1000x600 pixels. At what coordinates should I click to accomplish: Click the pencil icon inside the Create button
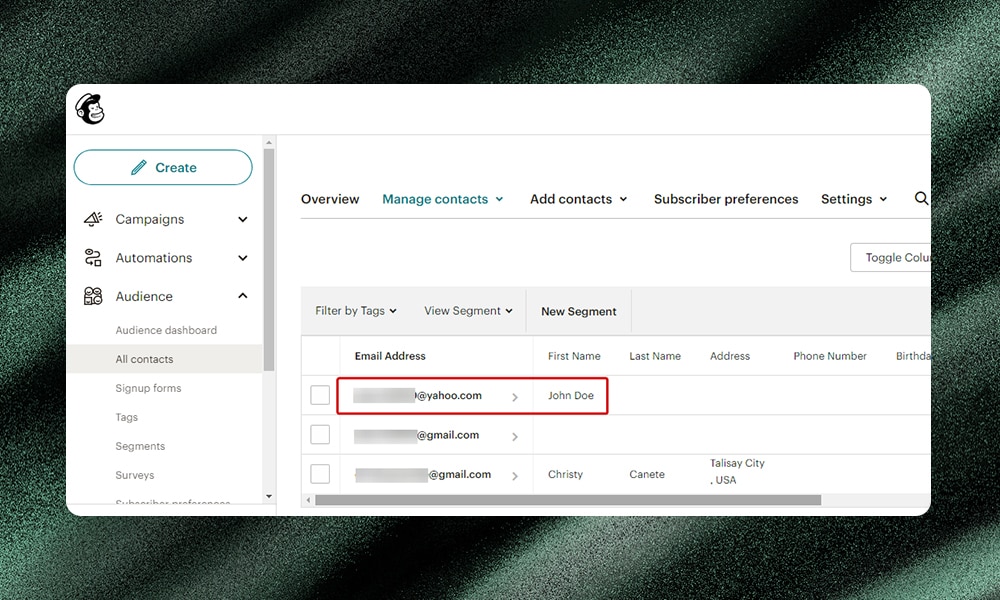coord(138,167)
